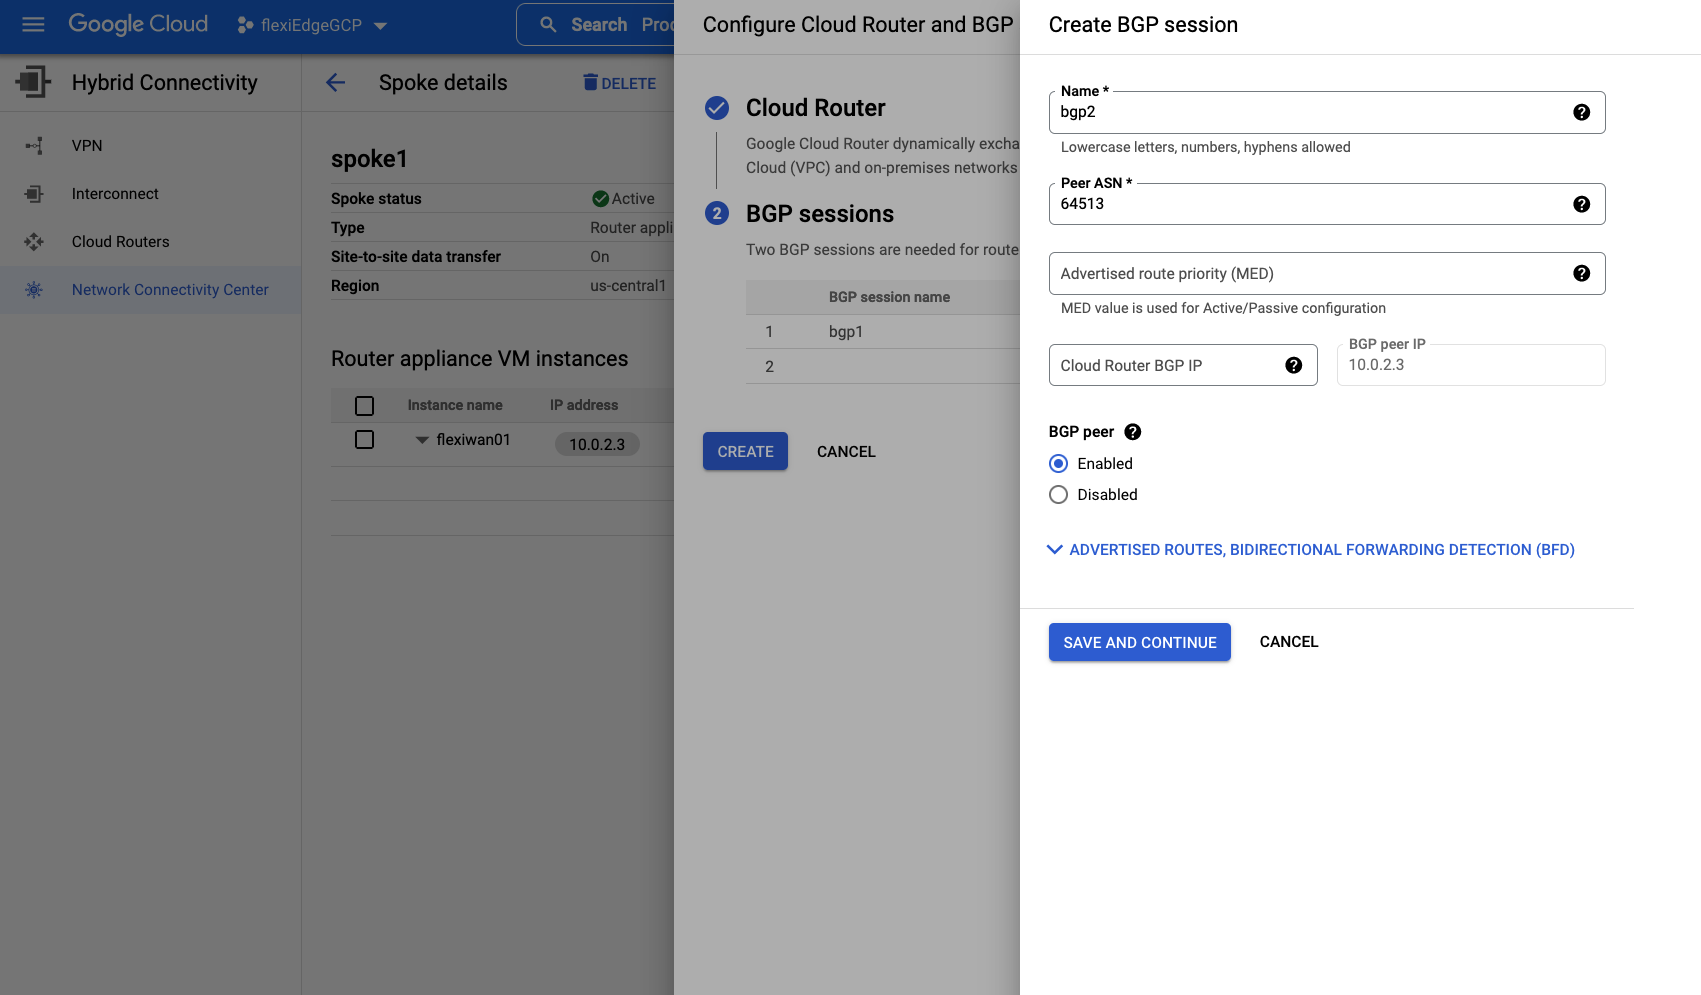Viewport: 1701px width, 995px height.
Task: Click the Interconnect sidebar icon
Action: point(34,194)
